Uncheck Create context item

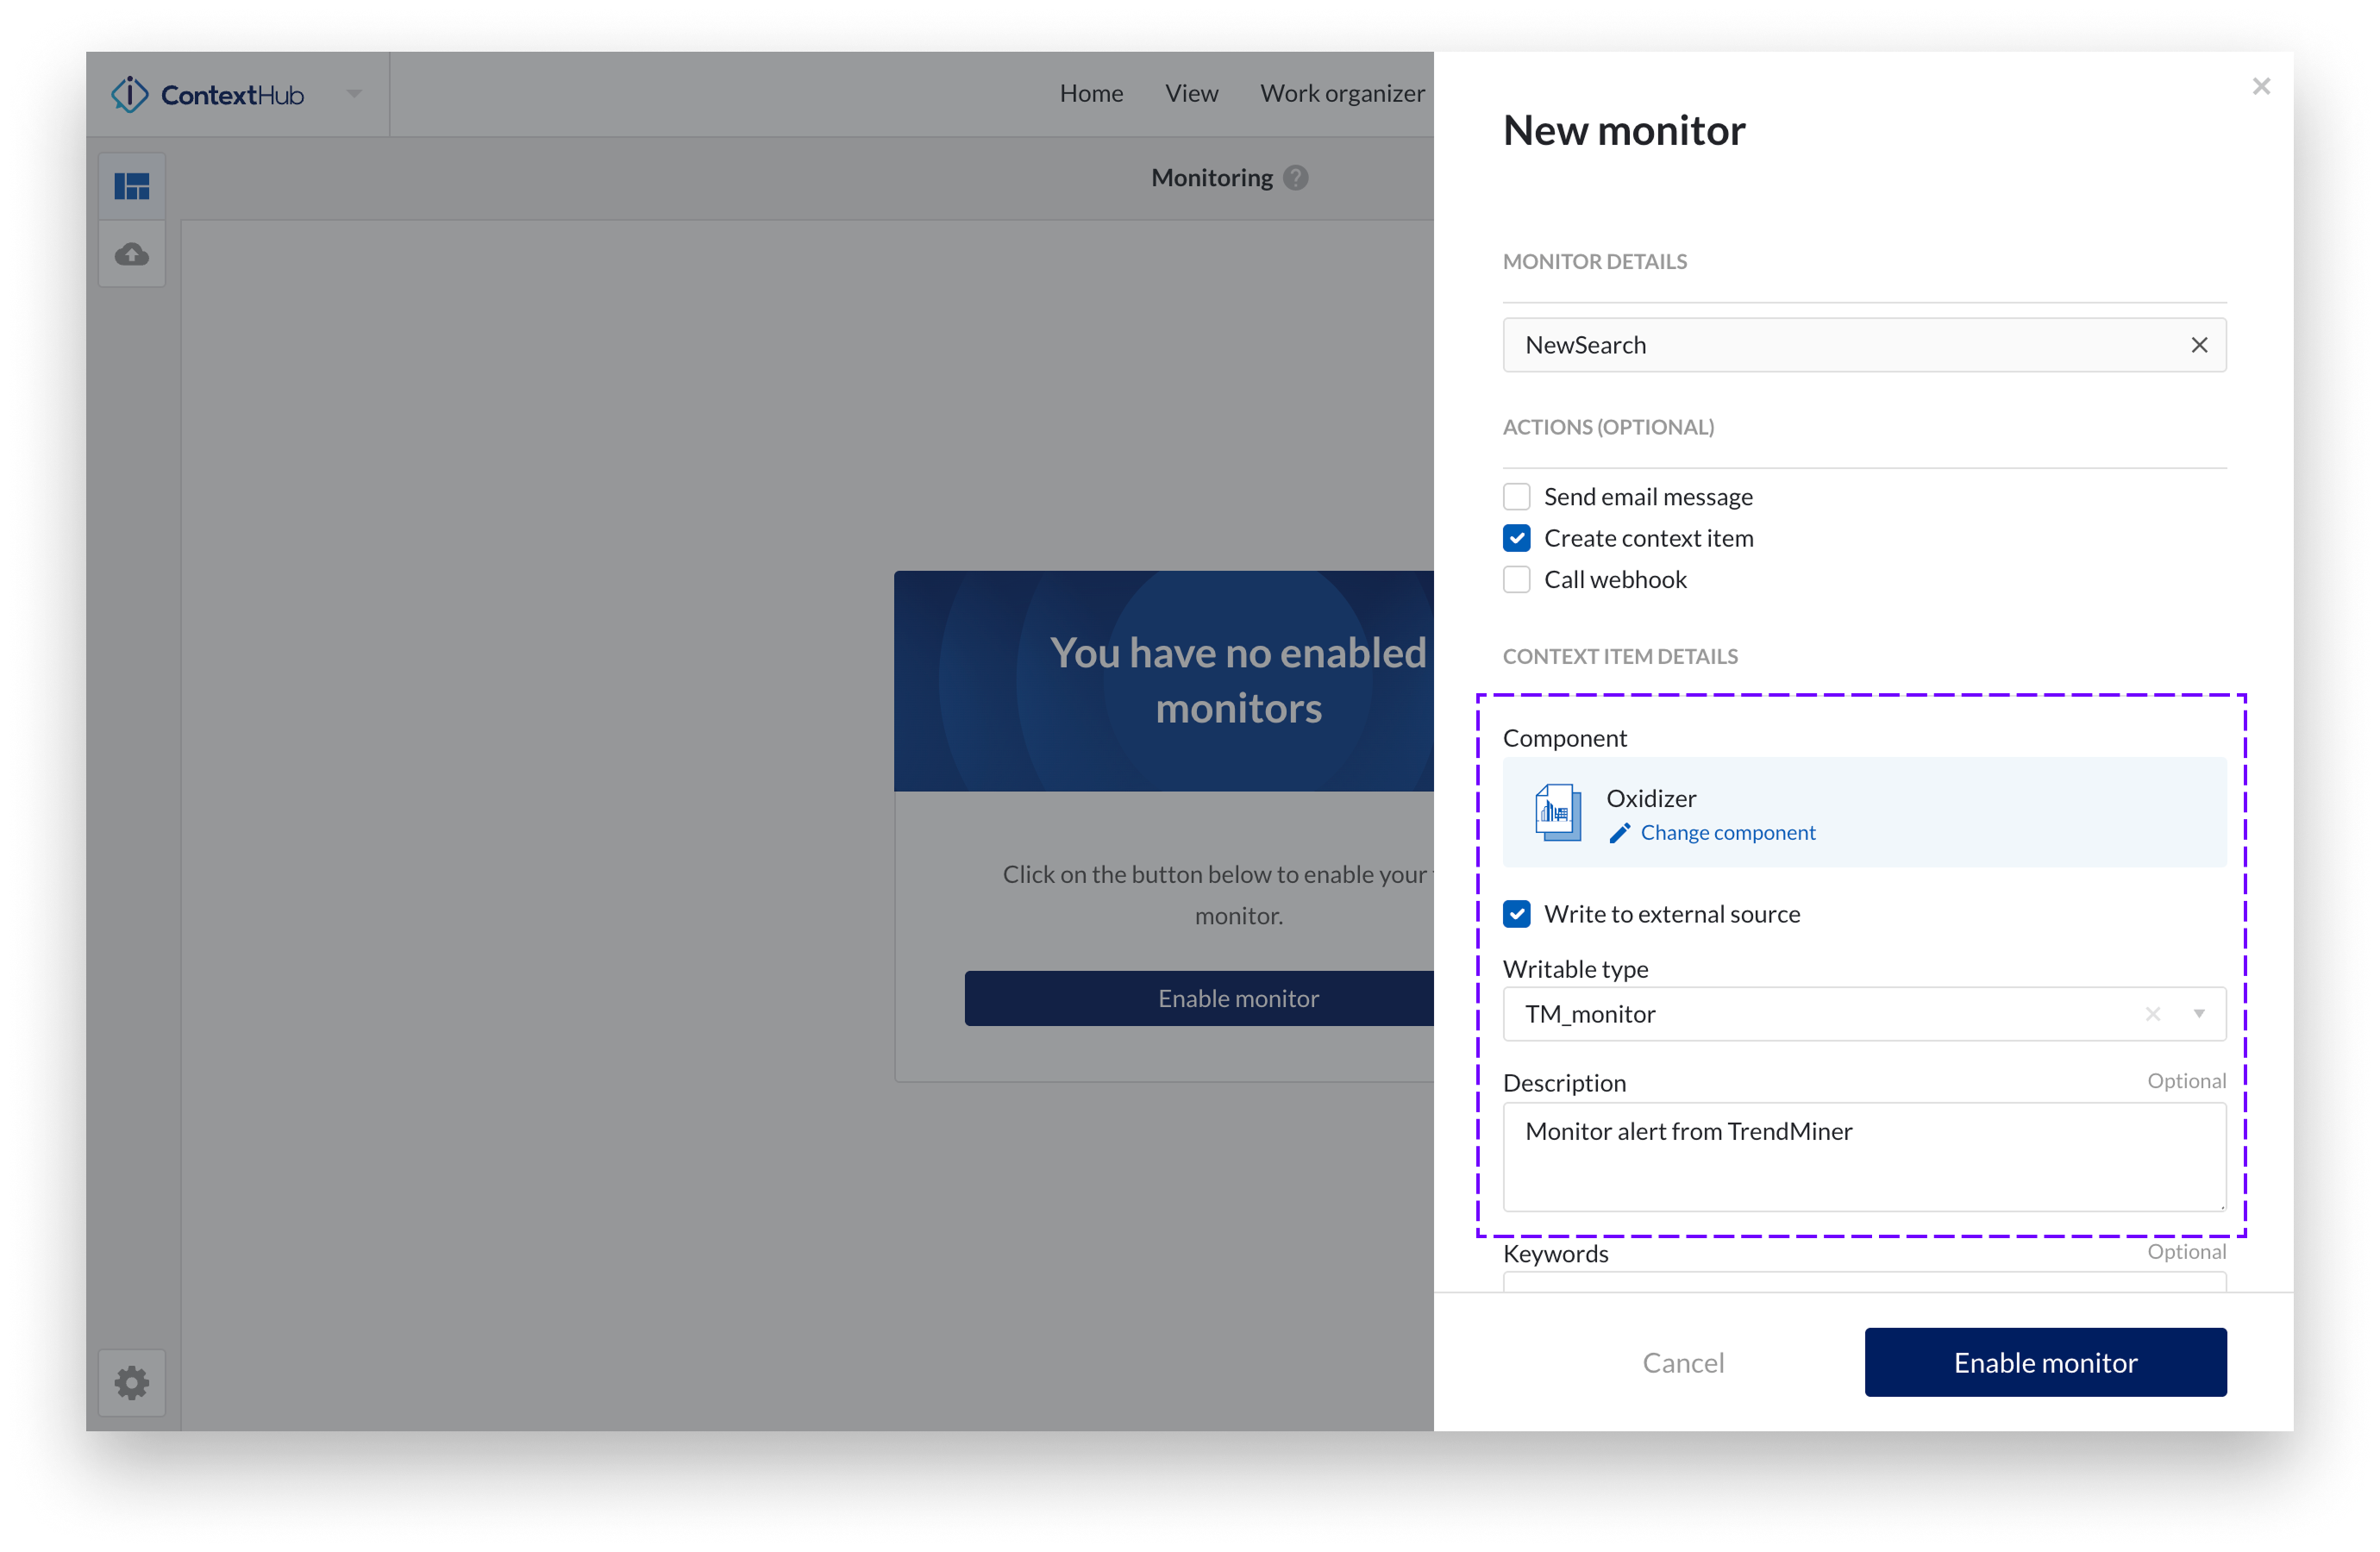[1517, 538]
